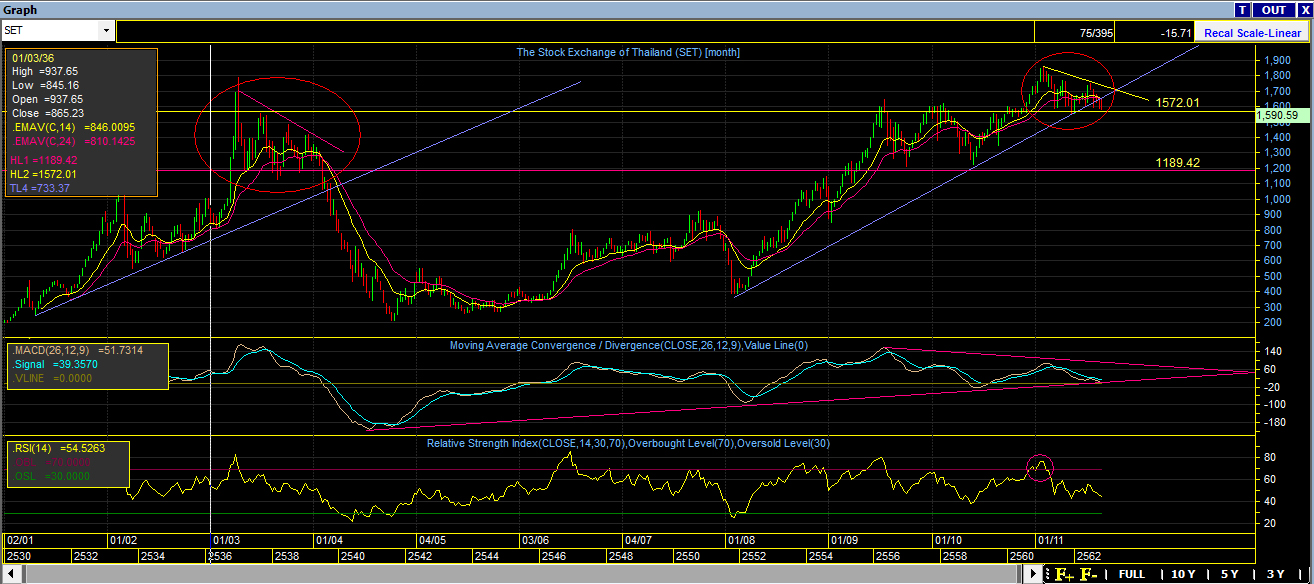
Task: Click the "01/11" date label on time axis
Action: tap(1050, 540)
